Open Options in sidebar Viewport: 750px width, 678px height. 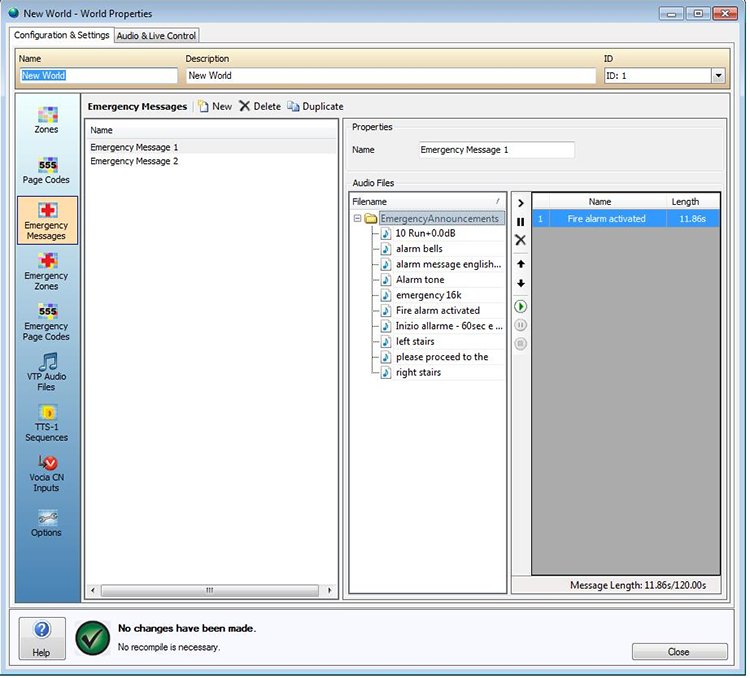[x=46, y=523]
